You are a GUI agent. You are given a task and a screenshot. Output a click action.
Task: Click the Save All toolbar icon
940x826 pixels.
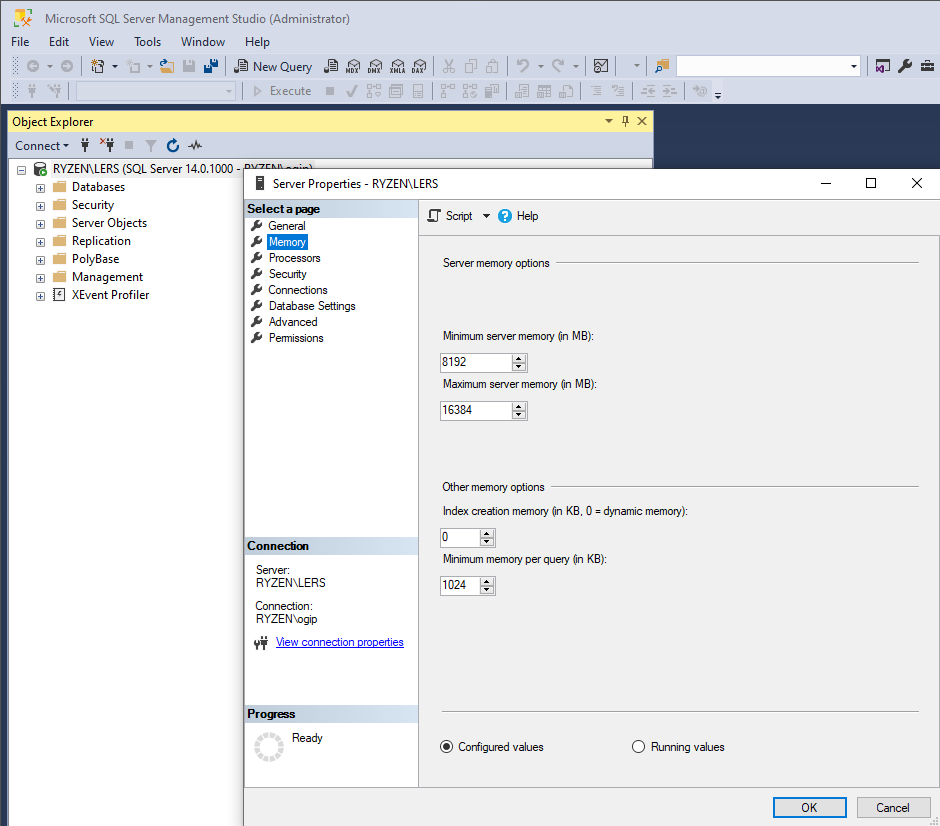coord(211,66)
